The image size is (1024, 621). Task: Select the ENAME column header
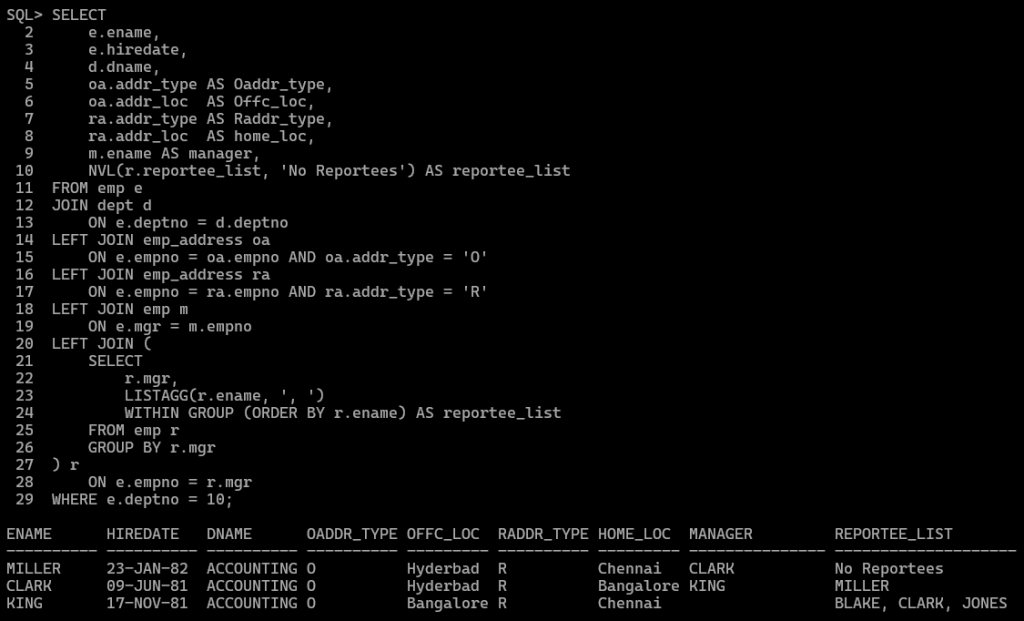[x=29, y=534]
